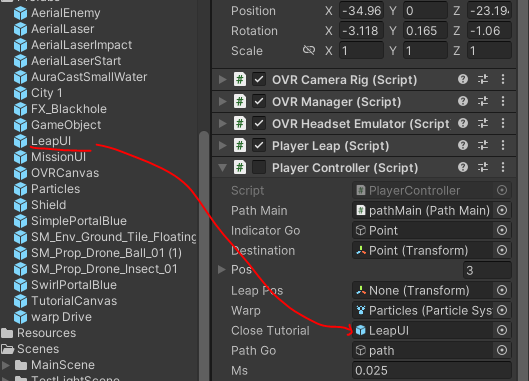The height and width of the screenshot is (381, 529).
Task: Open help for OVR Manager script
Action: [x=463, y=101]
